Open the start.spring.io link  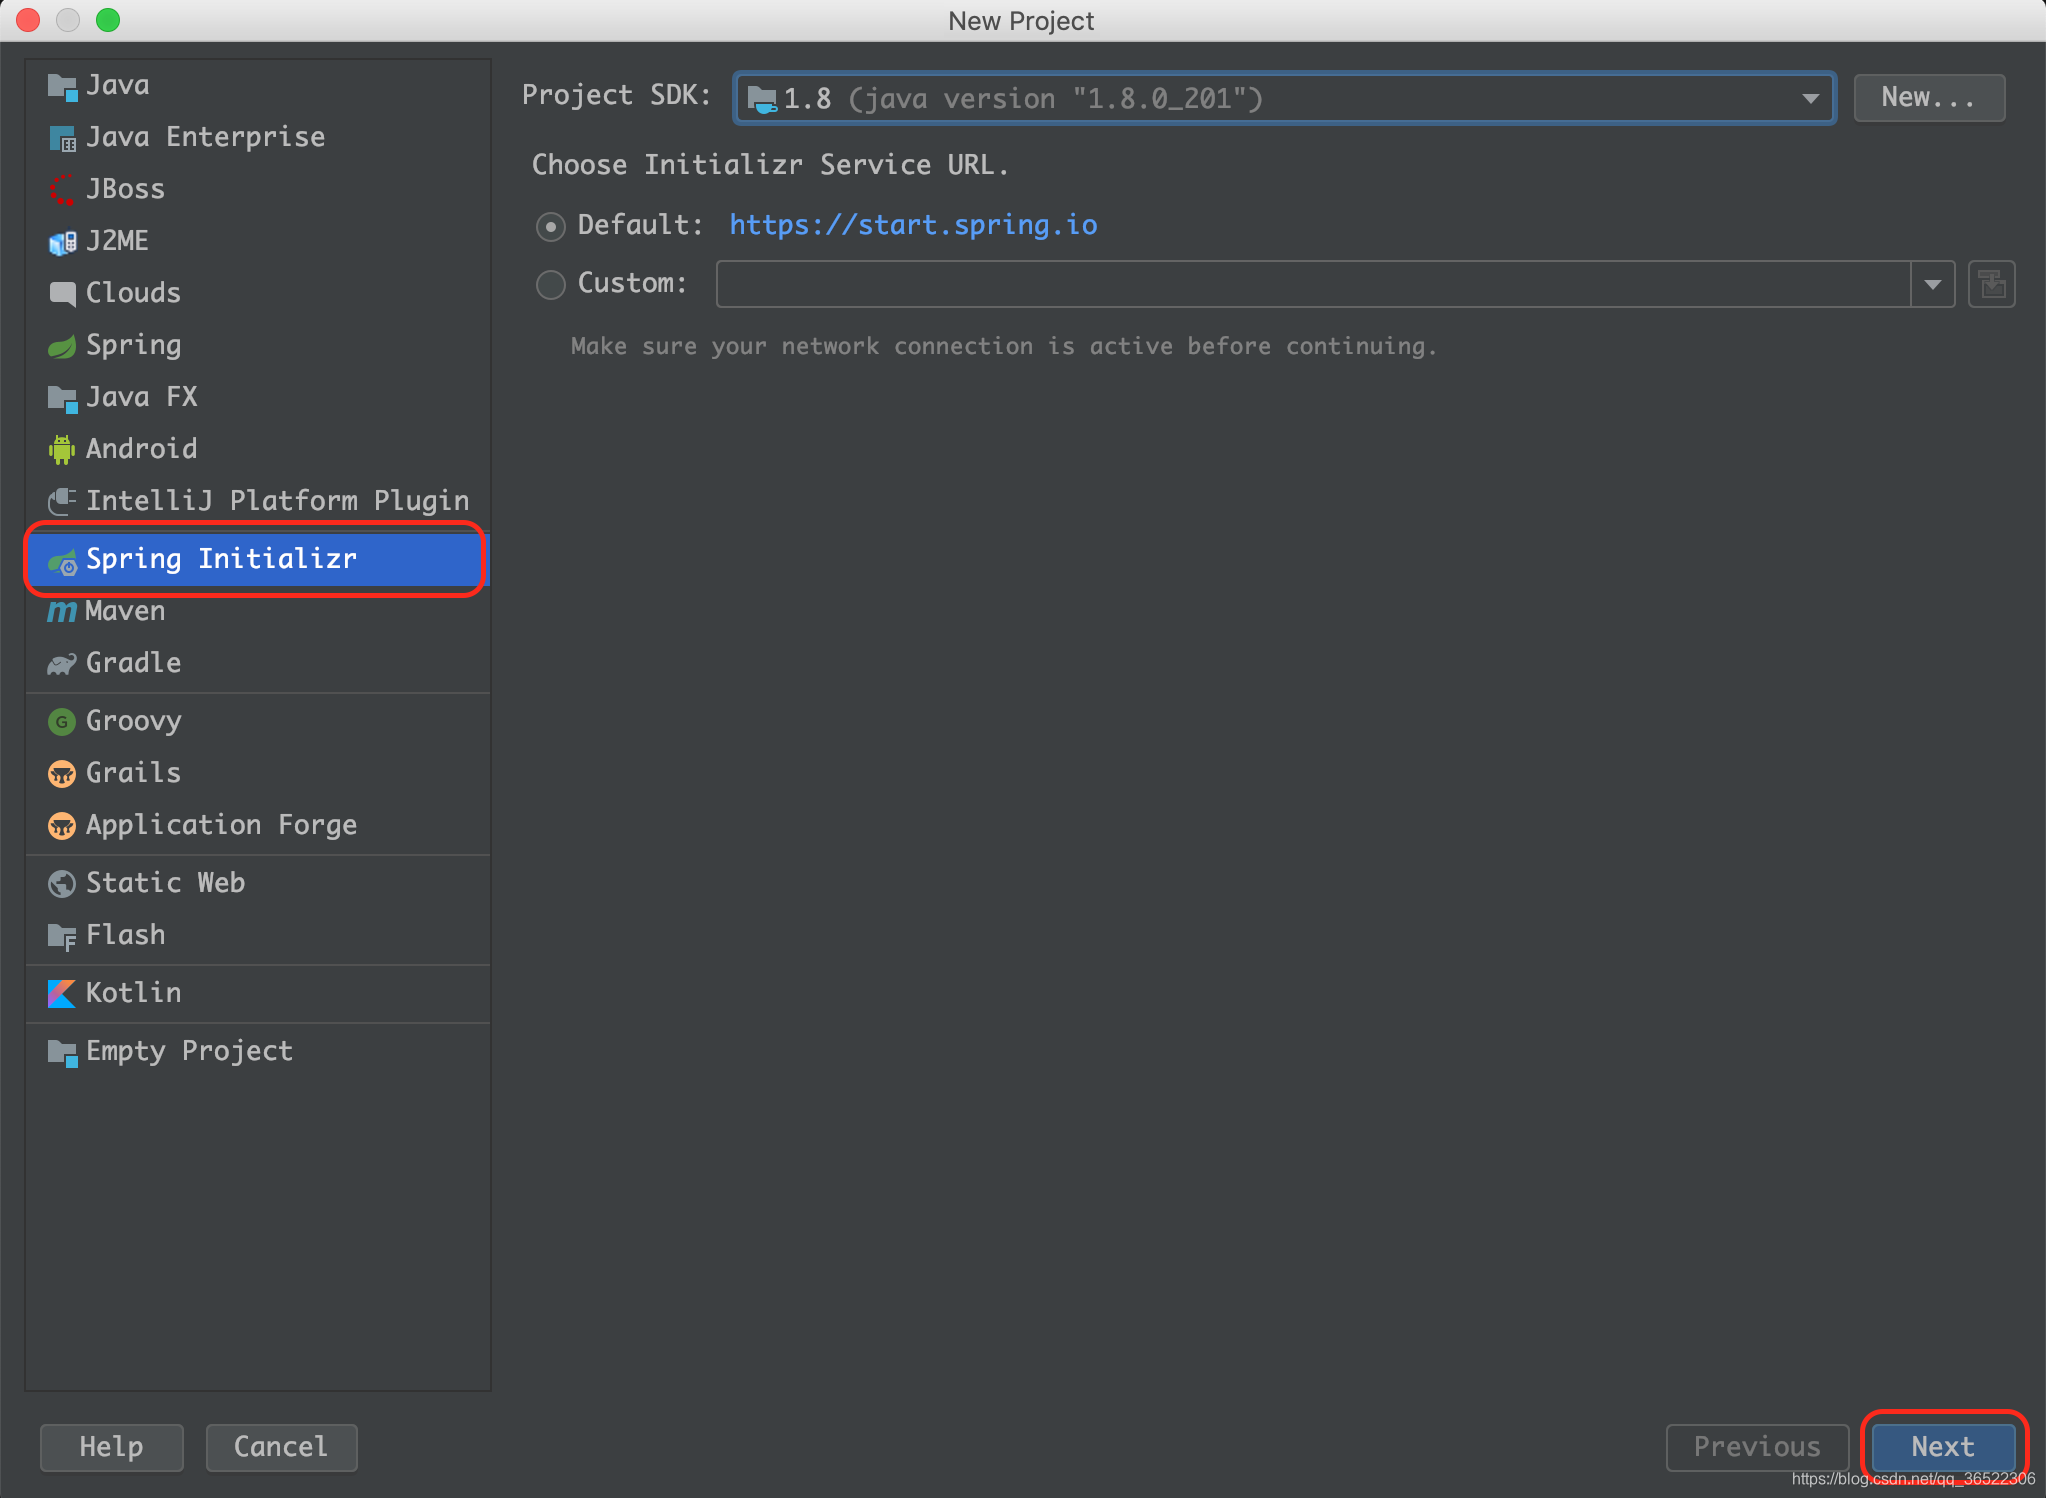coord(913,225)
